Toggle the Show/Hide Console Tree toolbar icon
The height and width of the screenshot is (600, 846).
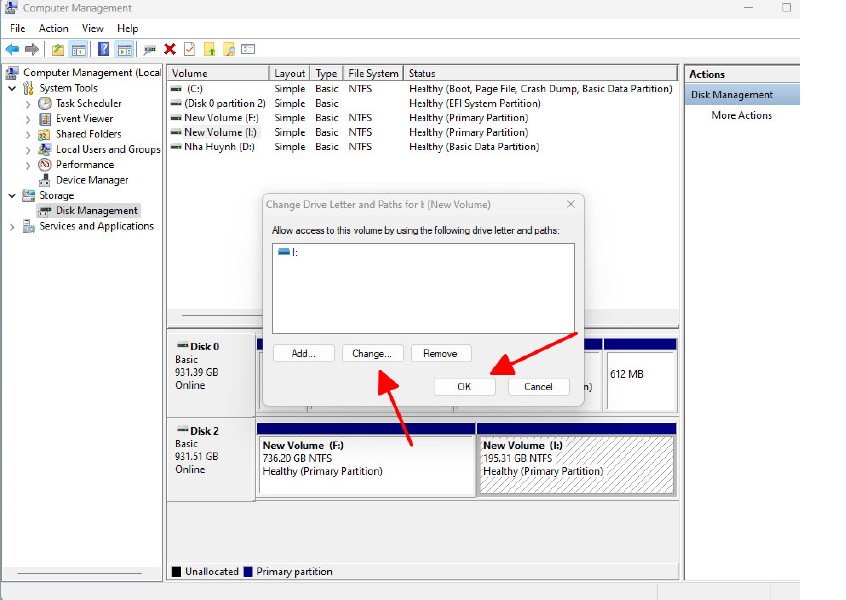(79, 50)
